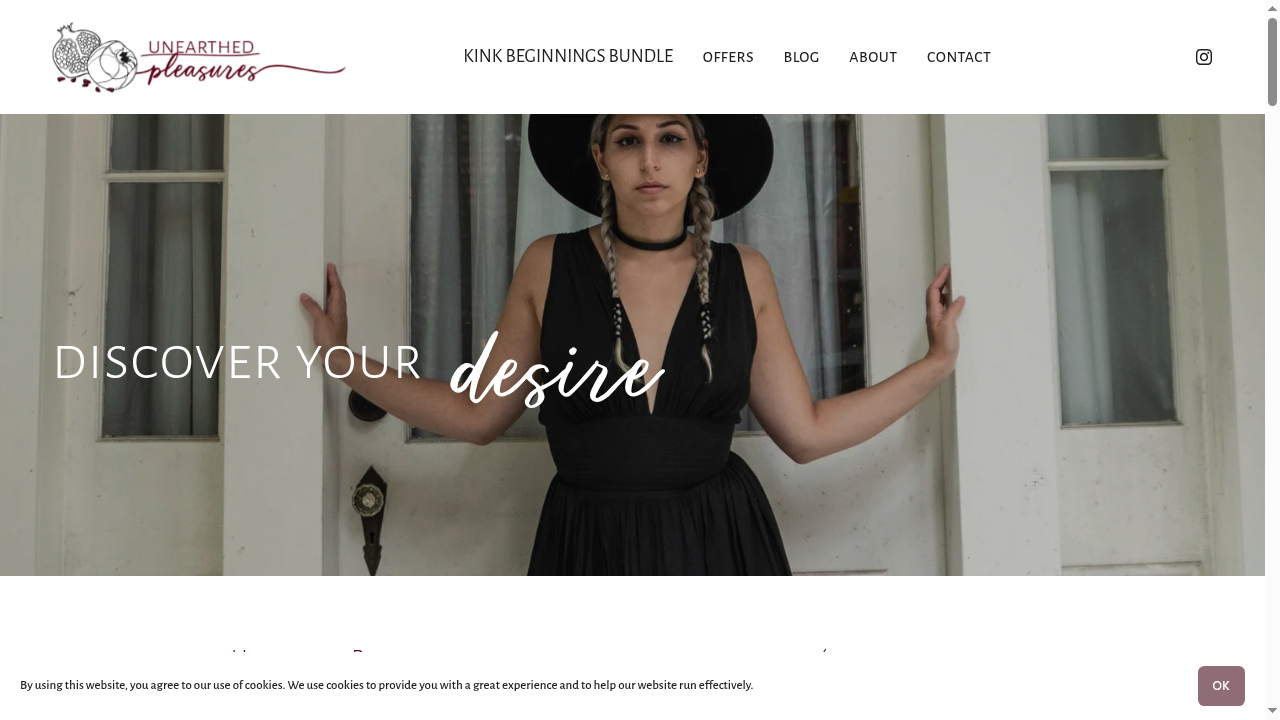Click the cookie notice text

(386, 685)
